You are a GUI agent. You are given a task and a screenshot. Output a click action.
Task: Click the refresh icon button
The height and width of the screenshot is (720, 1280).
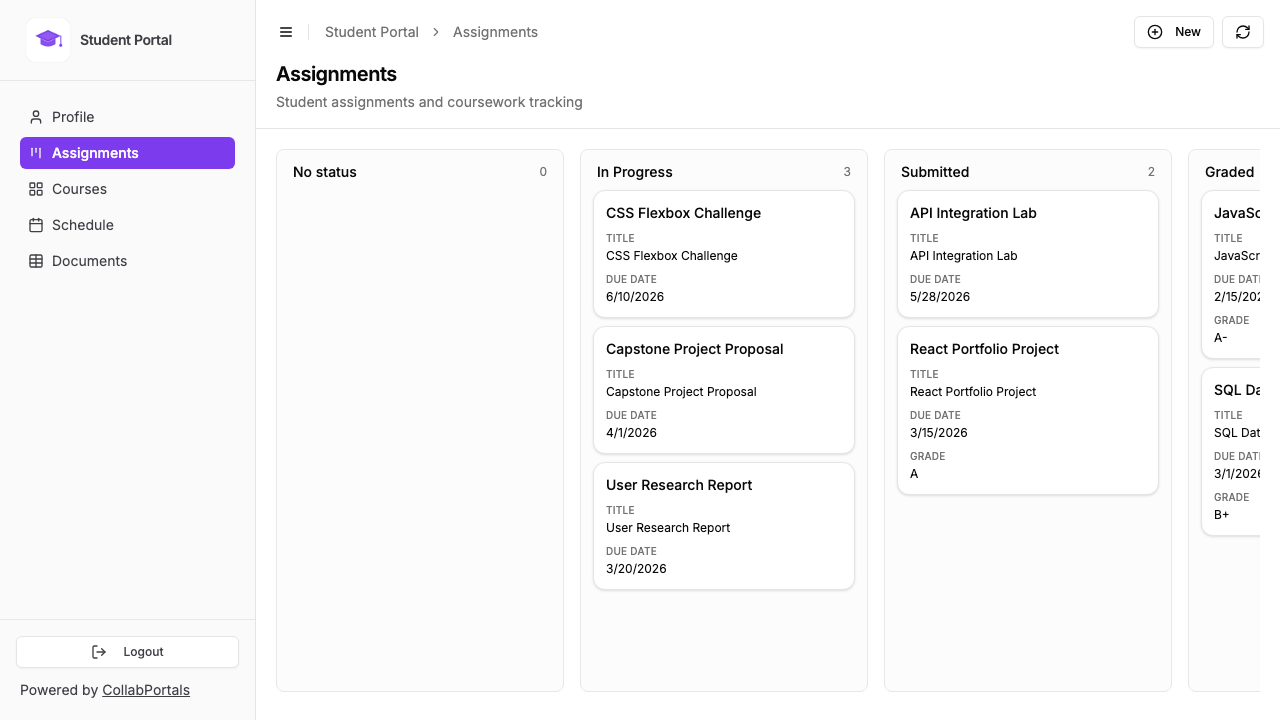[1243, 32]
